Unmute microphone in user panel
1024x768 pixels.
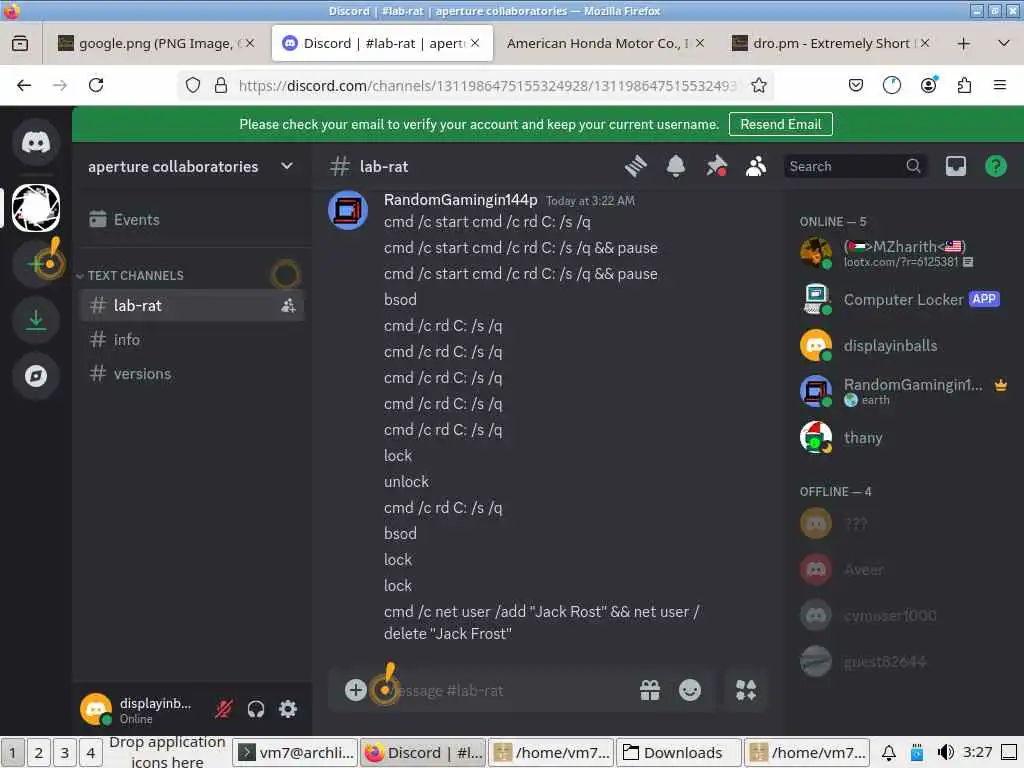(x=223, y=709)
